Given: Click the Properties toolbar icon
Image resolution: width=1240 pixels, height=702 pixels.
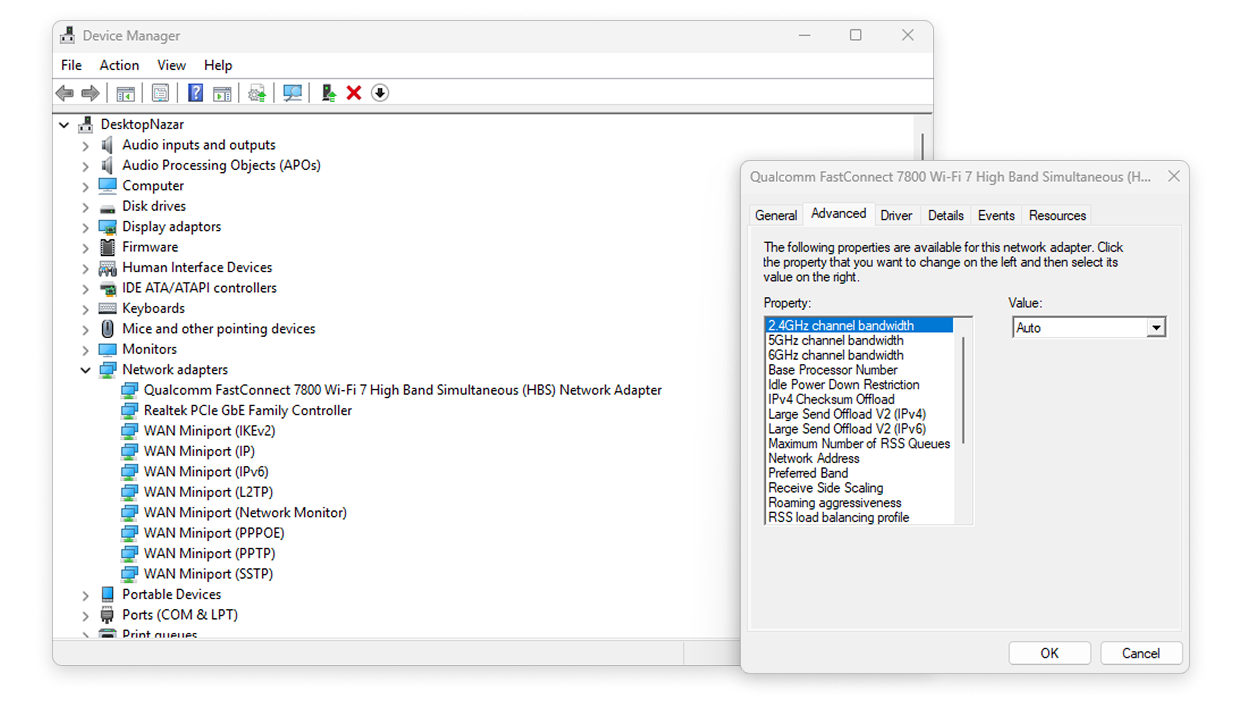Looking at the screenshot, I should [x=160, y=92].
